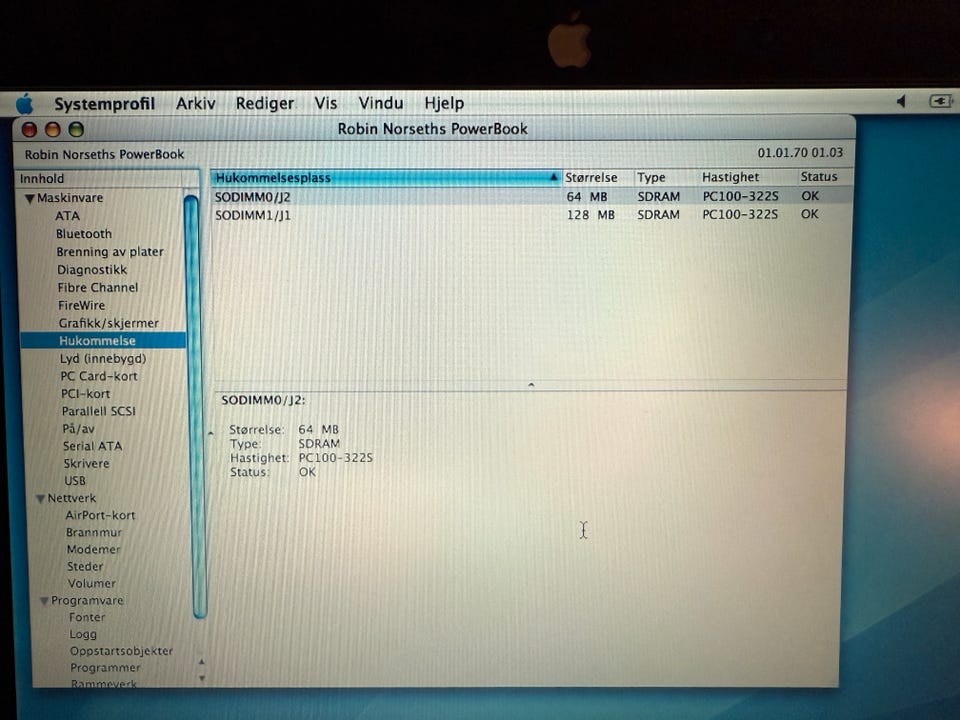960x720 pixels.
Task: Collapse the Maskinvare tree section
Action: coord(29,198)
